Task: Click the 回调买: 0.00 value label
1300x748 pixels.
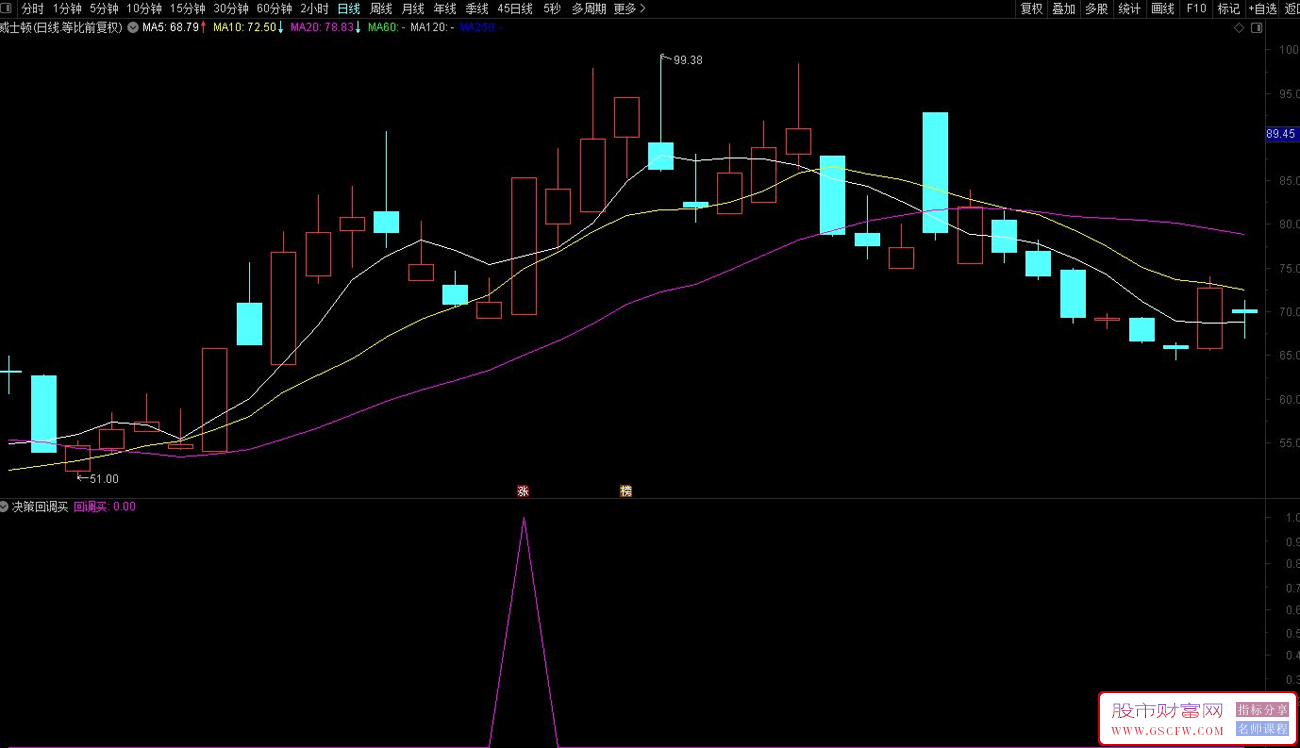Action: 105,507
